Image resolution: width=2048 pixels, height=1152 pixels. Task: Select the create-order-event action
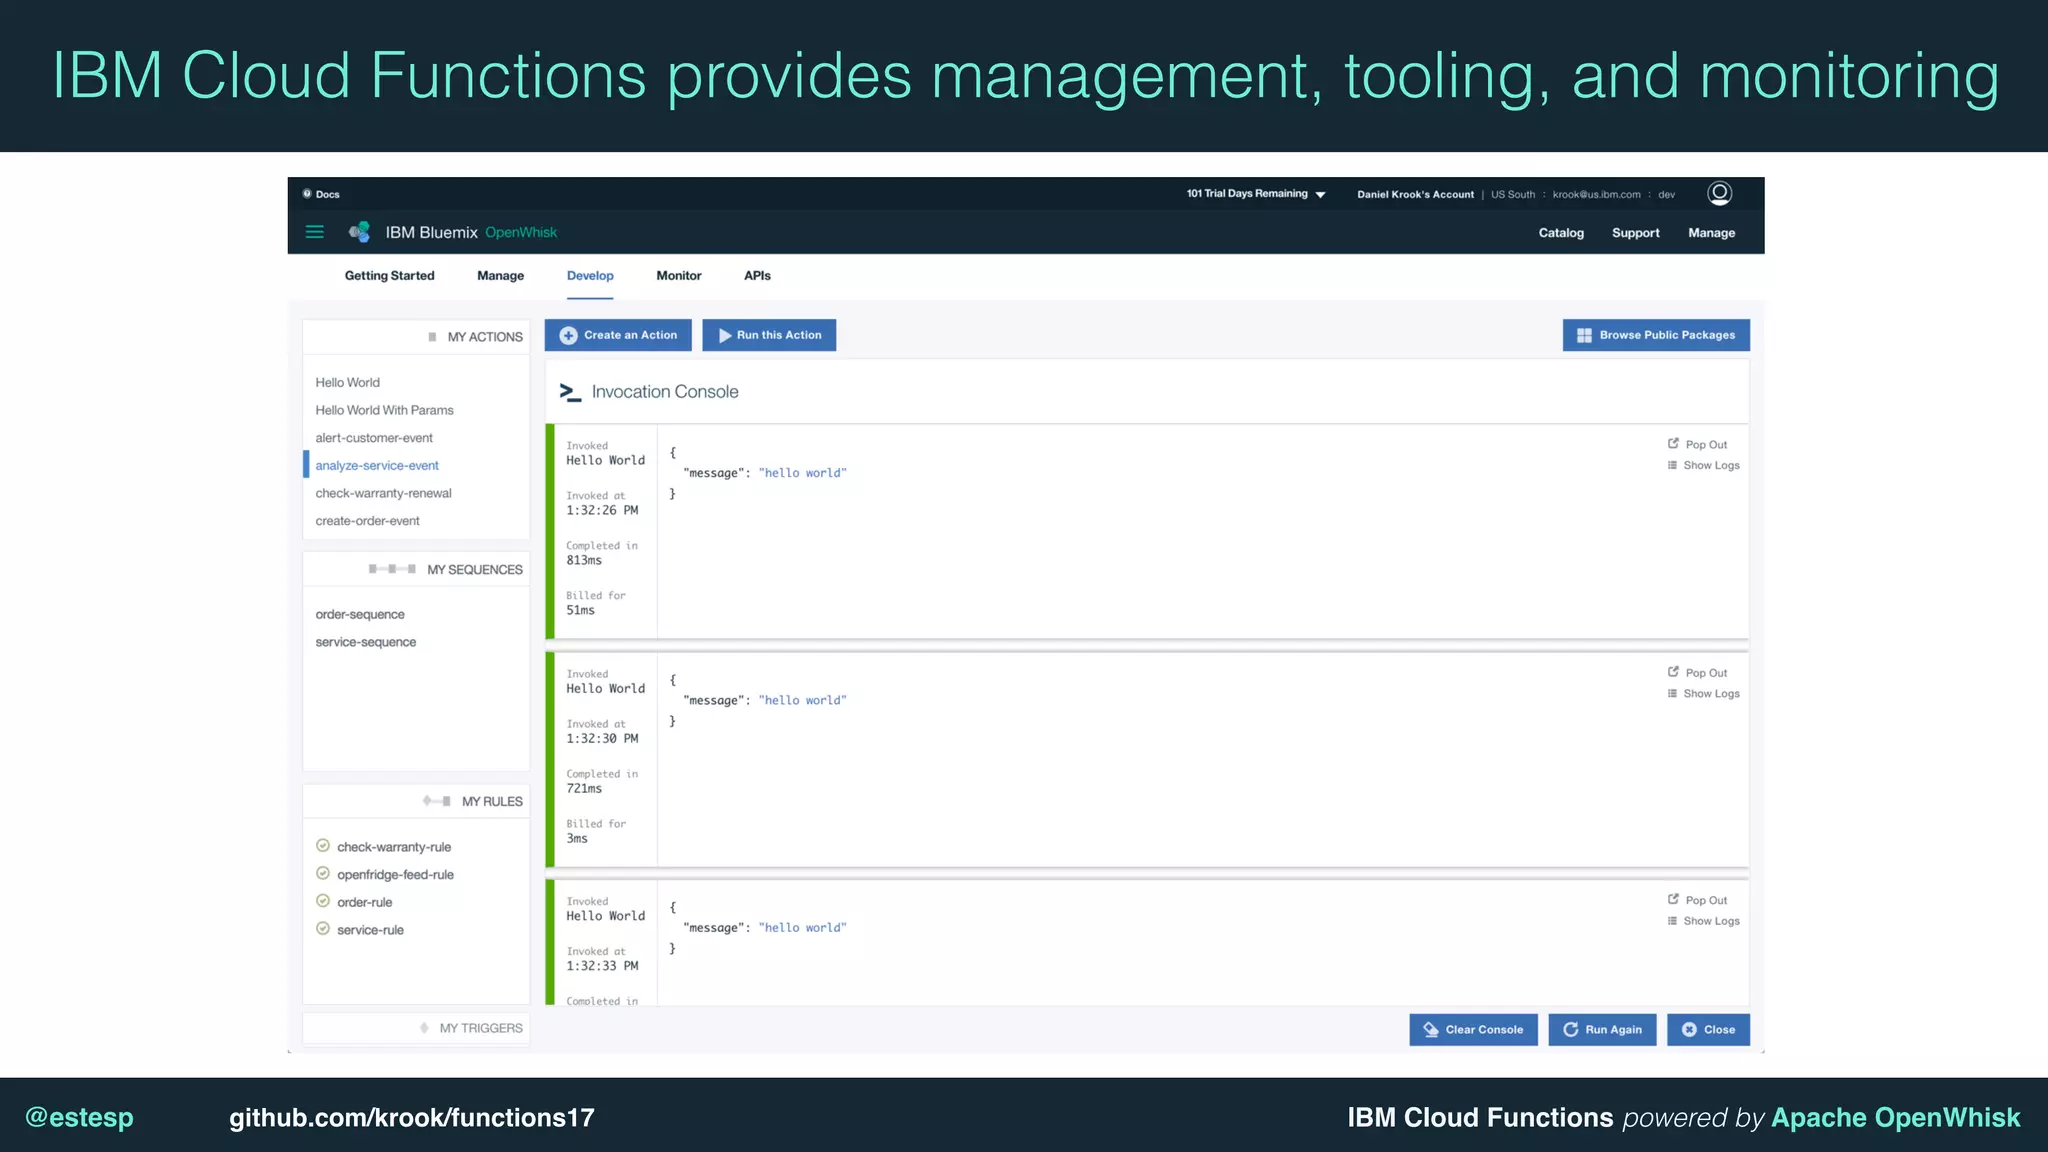(368, 521)
